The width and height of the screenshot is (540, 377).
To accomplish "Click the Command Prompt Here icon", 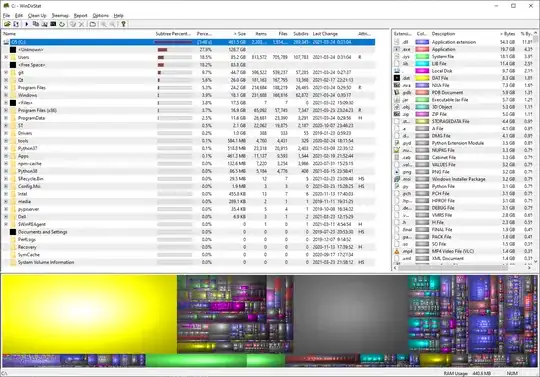I will (53, 24).
